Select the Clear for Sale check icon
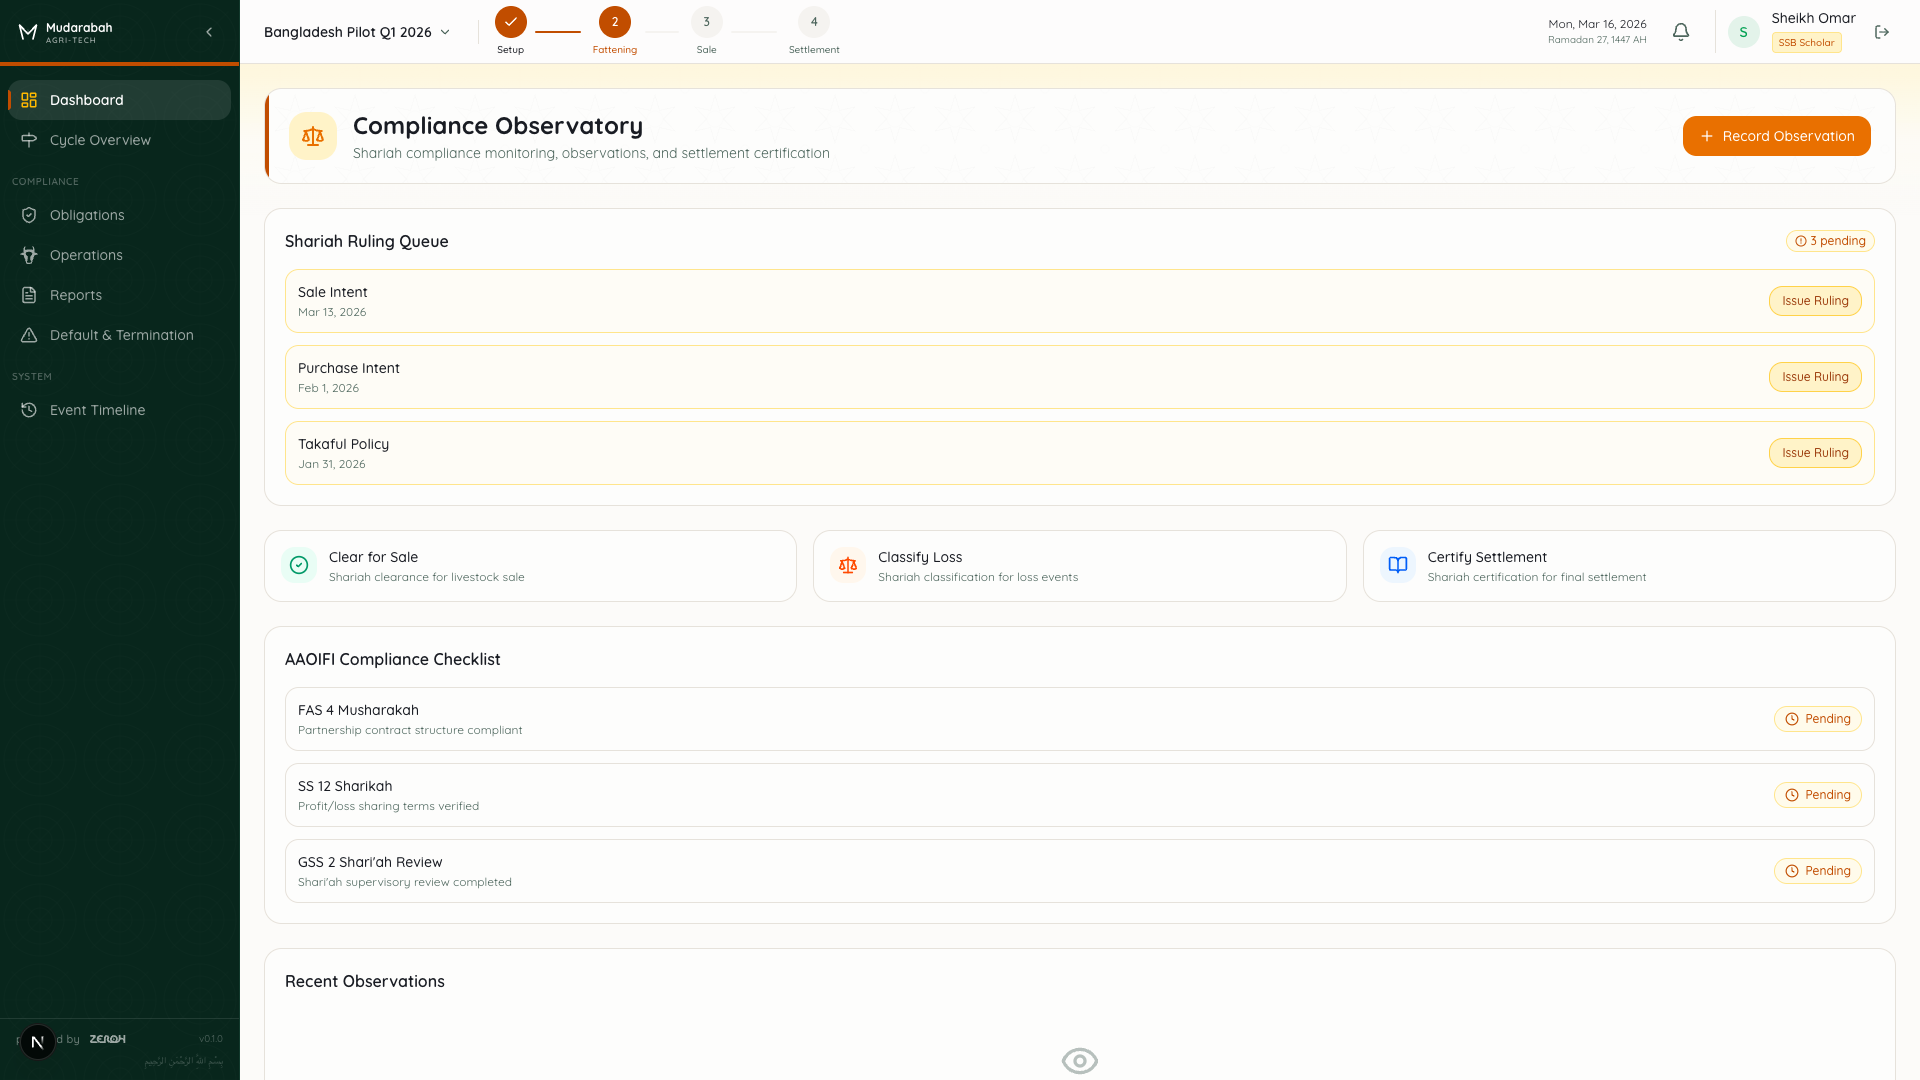Screen dimensions: 1920x1080 [299, 565]
